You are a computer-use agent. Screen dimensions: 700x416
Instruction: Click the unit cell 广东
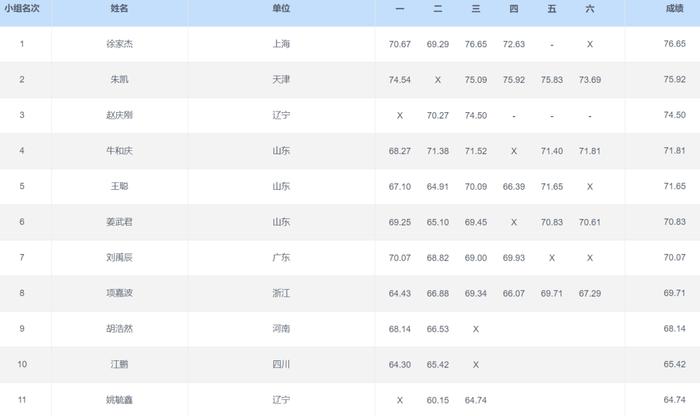281,258
